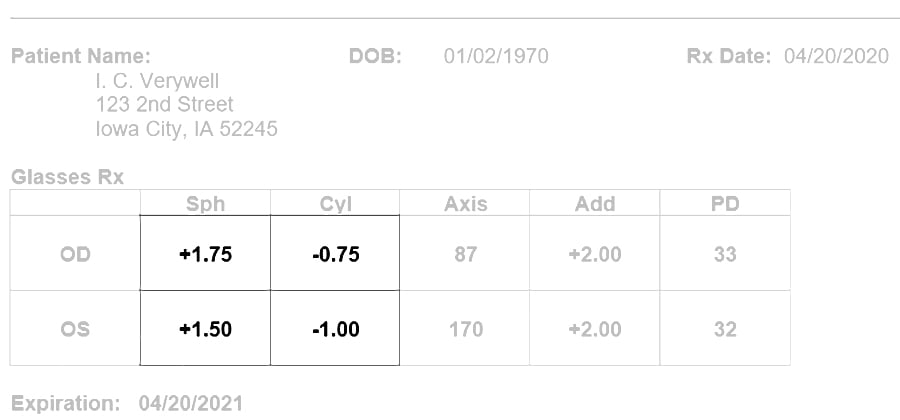Click the Cyl column header
This screenshot has height=420, width=900.
pyautogui.click(x=335, y=204)
